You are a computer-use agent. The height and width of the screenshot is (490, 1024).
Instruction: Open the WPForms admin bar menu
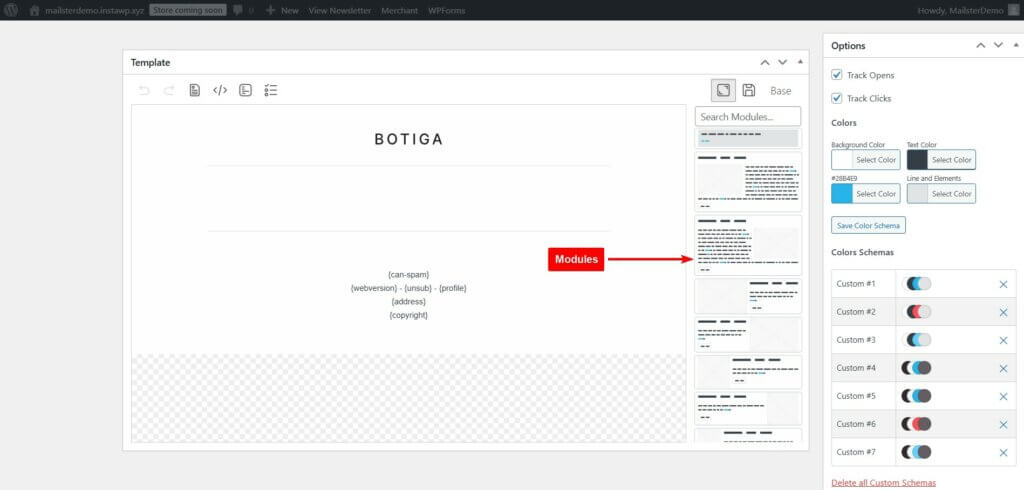pos(449,10)
